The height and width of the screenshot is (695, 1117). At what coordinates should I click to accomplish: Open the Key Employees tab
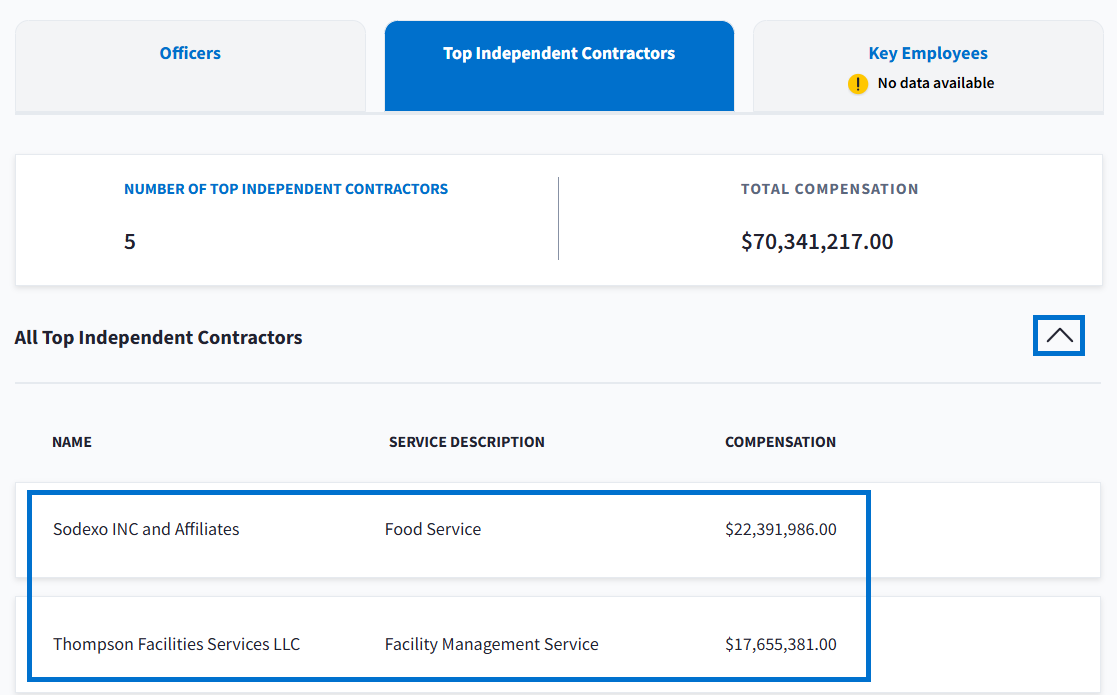click(927, 54)
